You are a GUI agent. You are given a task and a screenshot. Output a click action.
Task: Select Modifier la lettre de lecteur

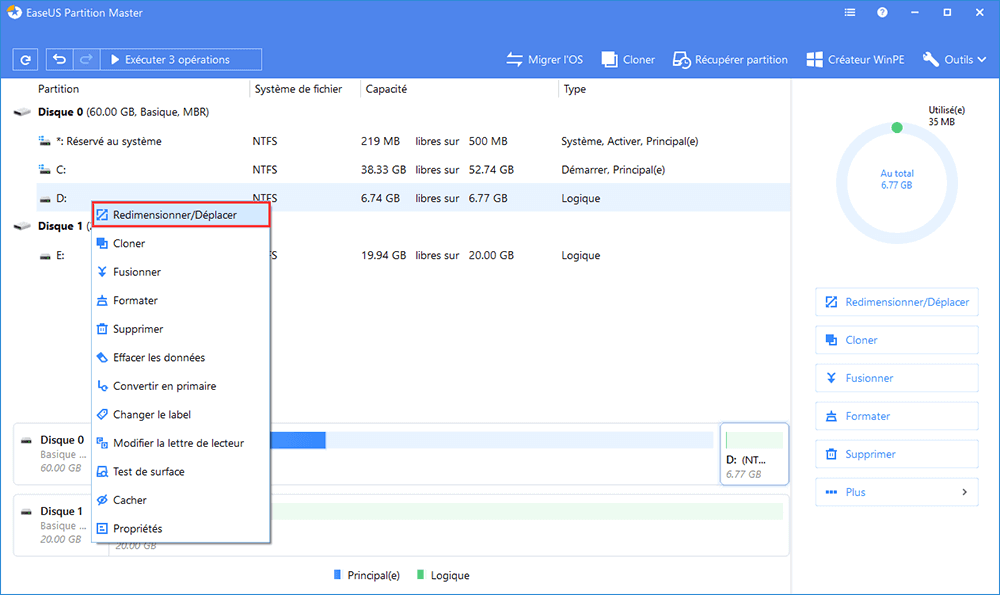pyautogui.click(x=181, y=443)
